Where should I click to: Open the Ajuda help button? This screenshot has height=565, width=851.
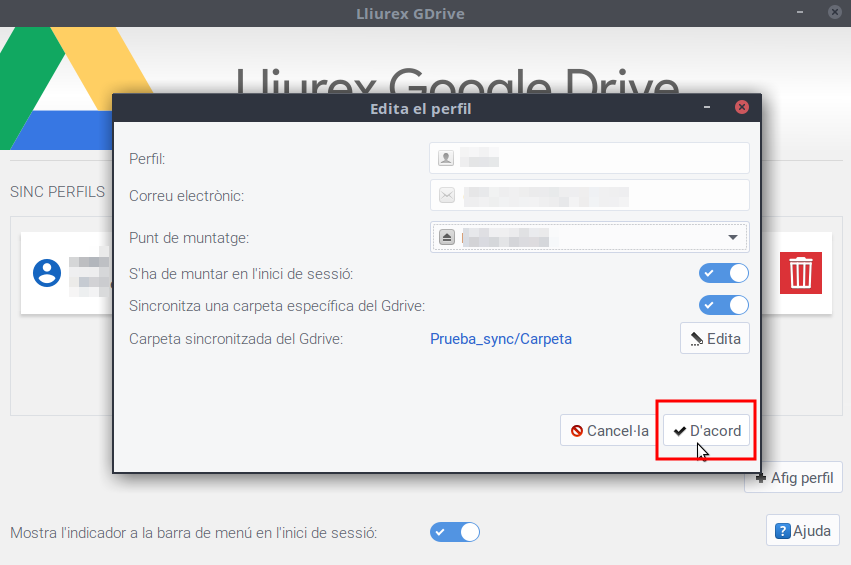(x=803, y=531)
